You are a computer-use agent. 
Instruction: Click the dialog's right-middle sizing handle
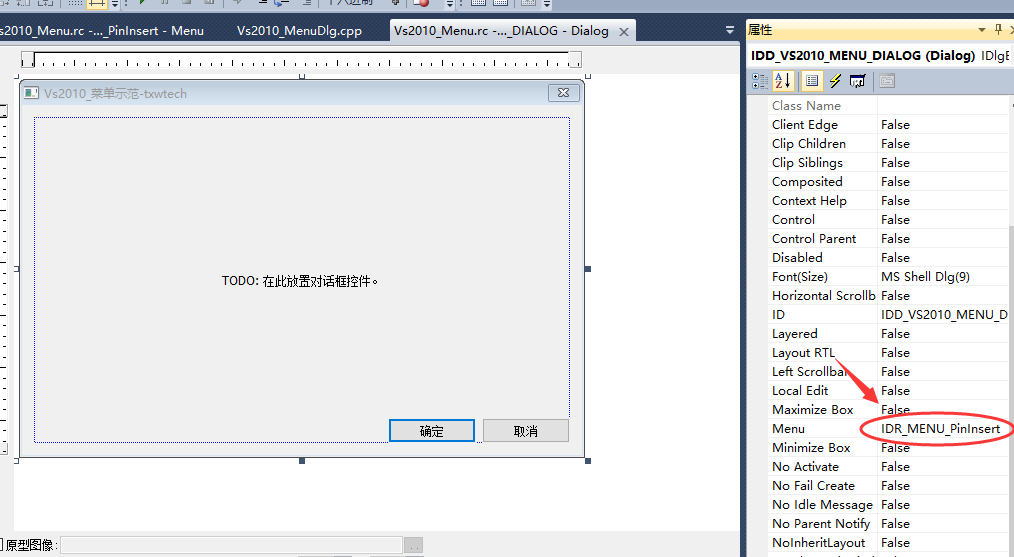point(588,268)
